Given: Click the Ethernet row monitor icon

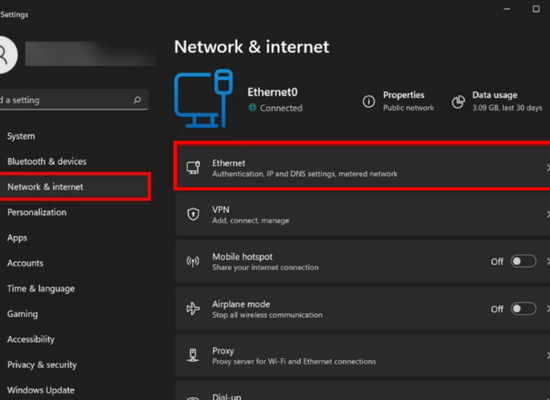Looking at the screenshot, I should pyautogui.click(x=193, y=168).
